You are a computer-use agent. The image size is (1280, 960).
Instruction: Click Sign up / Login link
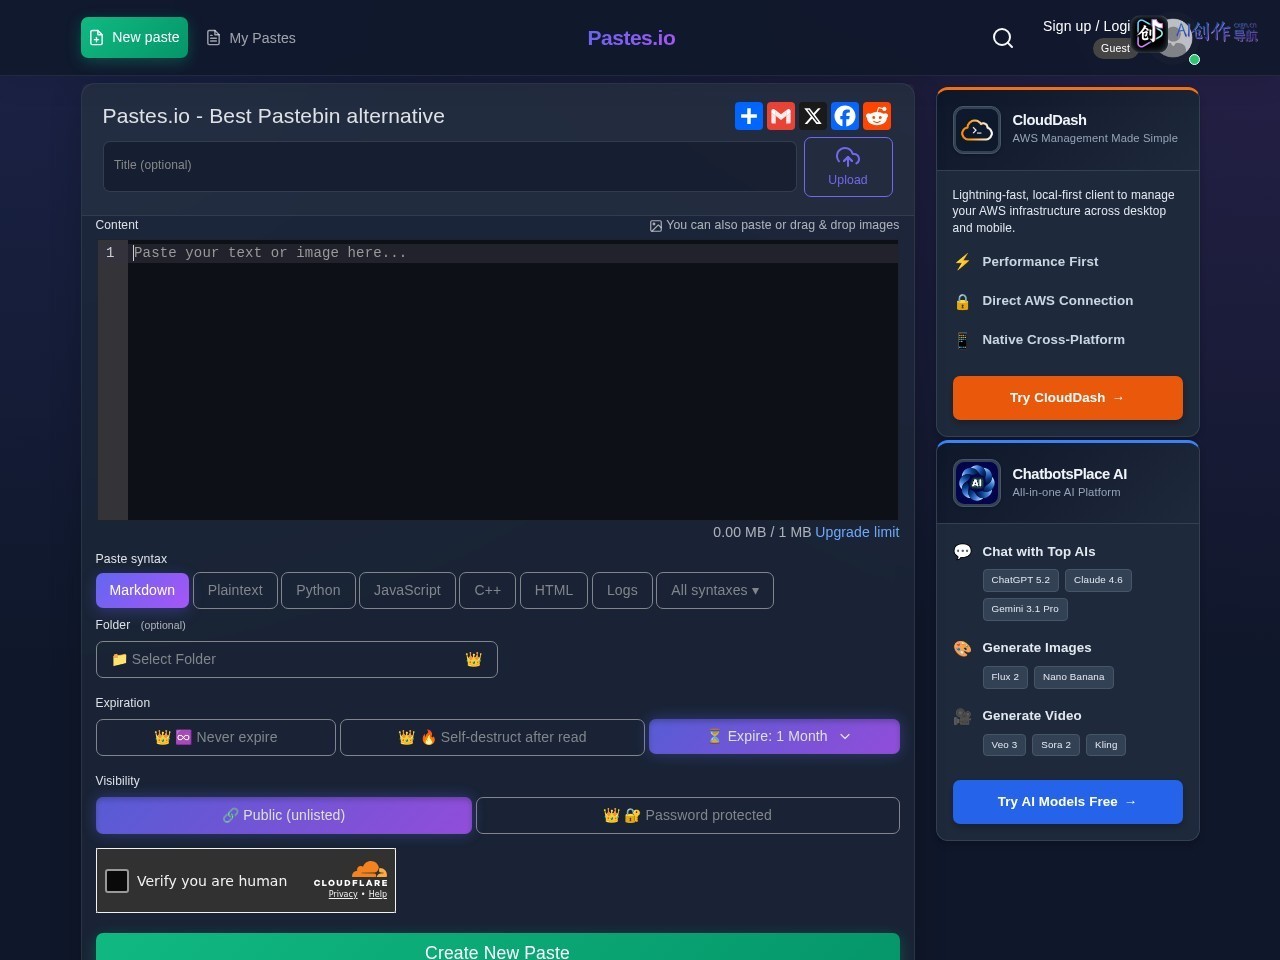(1086, 26)
